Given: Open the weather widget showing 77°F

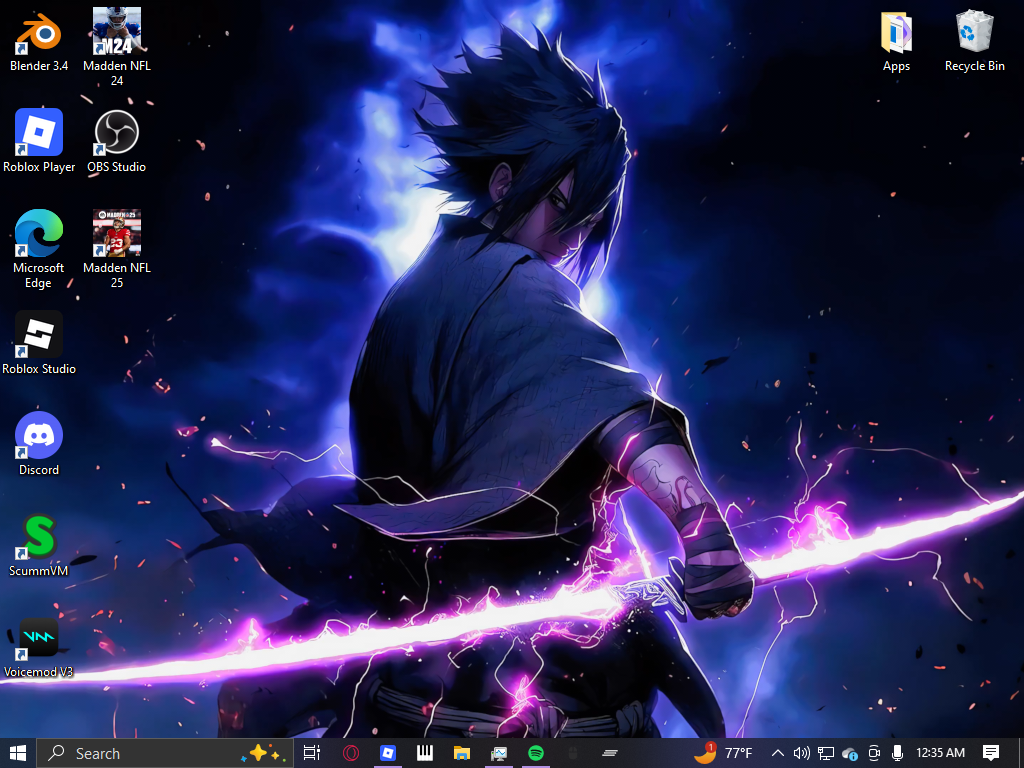Looking at the screenshot, I should 723,753.
